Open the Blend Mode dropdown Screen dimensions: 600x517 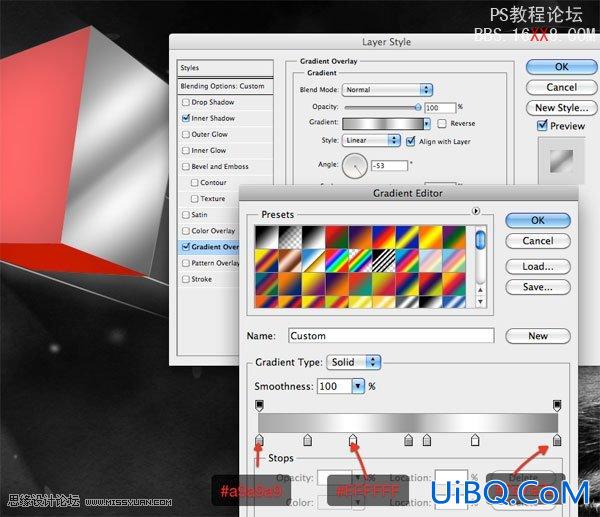tap(387, 90)
